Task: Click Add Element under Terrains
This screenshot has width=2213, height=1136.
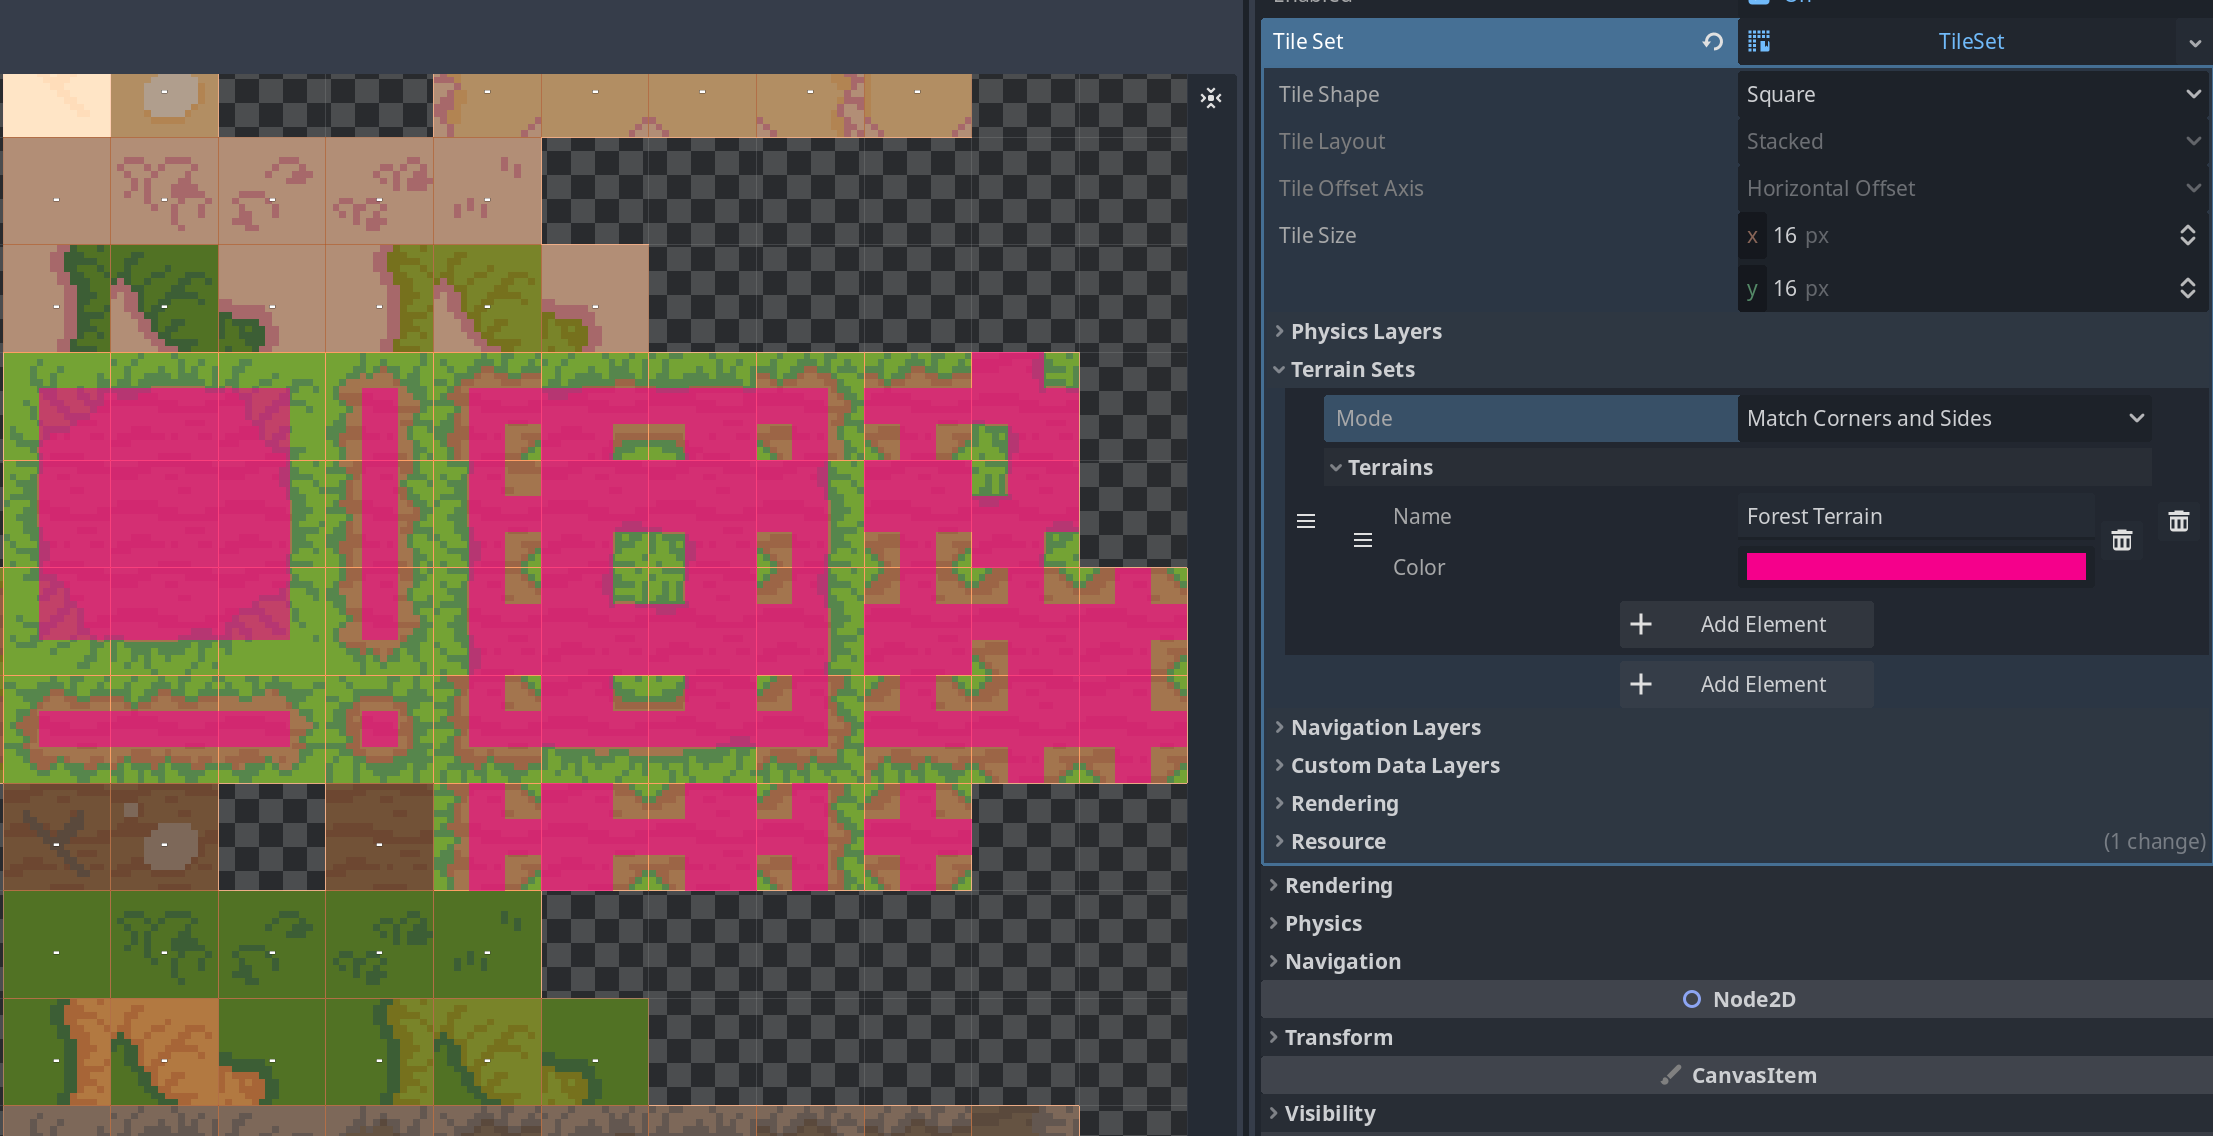Action: [1745, 624]
